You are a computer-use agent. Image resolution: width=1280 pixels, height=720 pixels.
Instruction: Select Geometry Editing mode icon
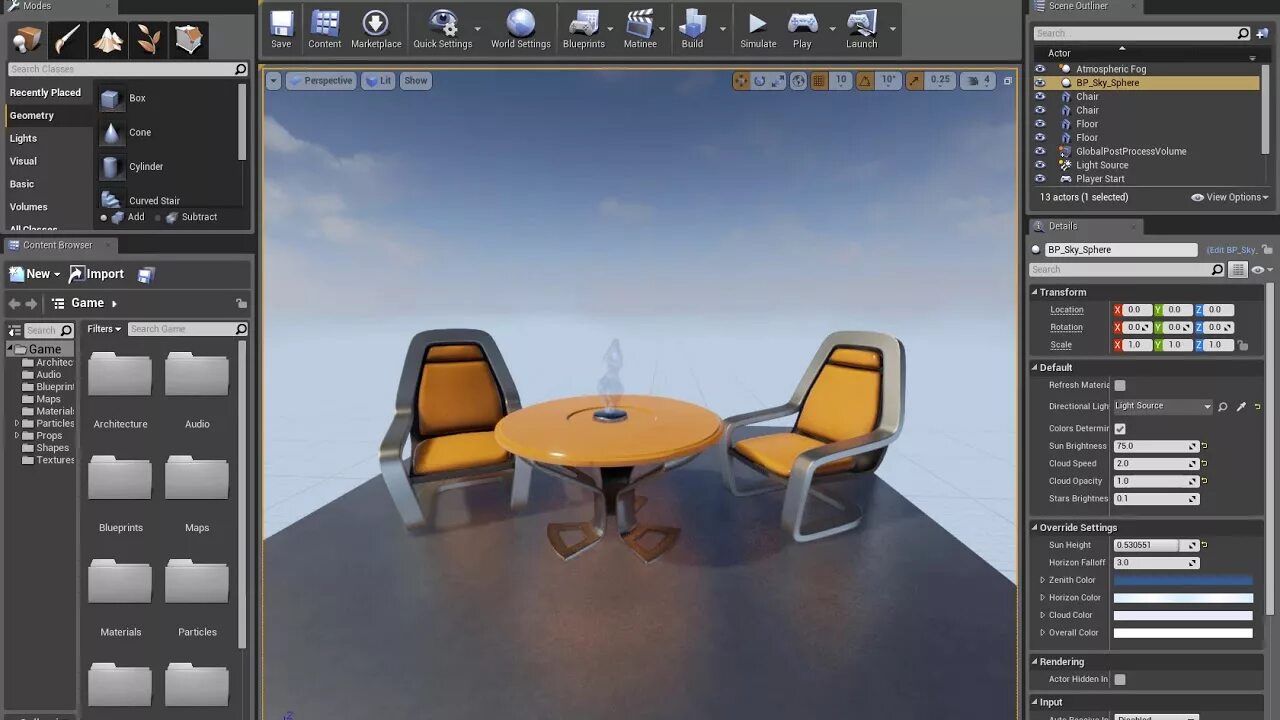pos(189,40)
